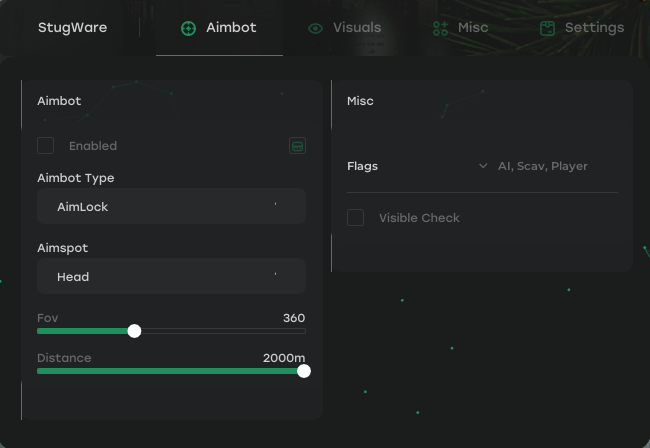Click the Aimbot panel heading
Screen dimensions: 650x448
59,101
